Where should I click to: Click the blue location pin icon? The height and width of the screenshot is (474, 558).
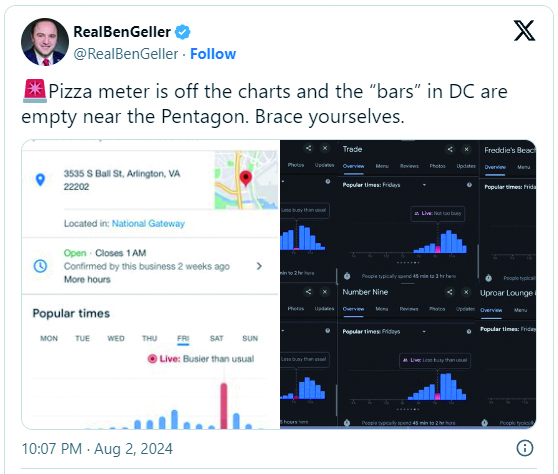click(41, 180)
